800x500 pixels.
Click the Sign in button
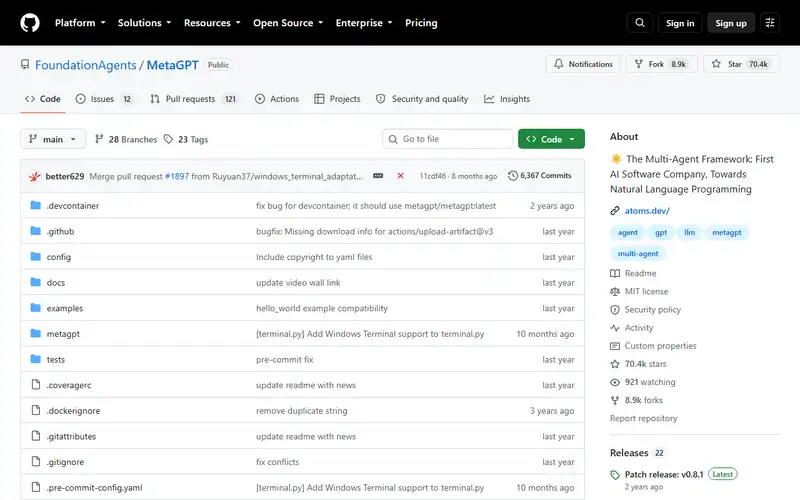tap(680, 23)
